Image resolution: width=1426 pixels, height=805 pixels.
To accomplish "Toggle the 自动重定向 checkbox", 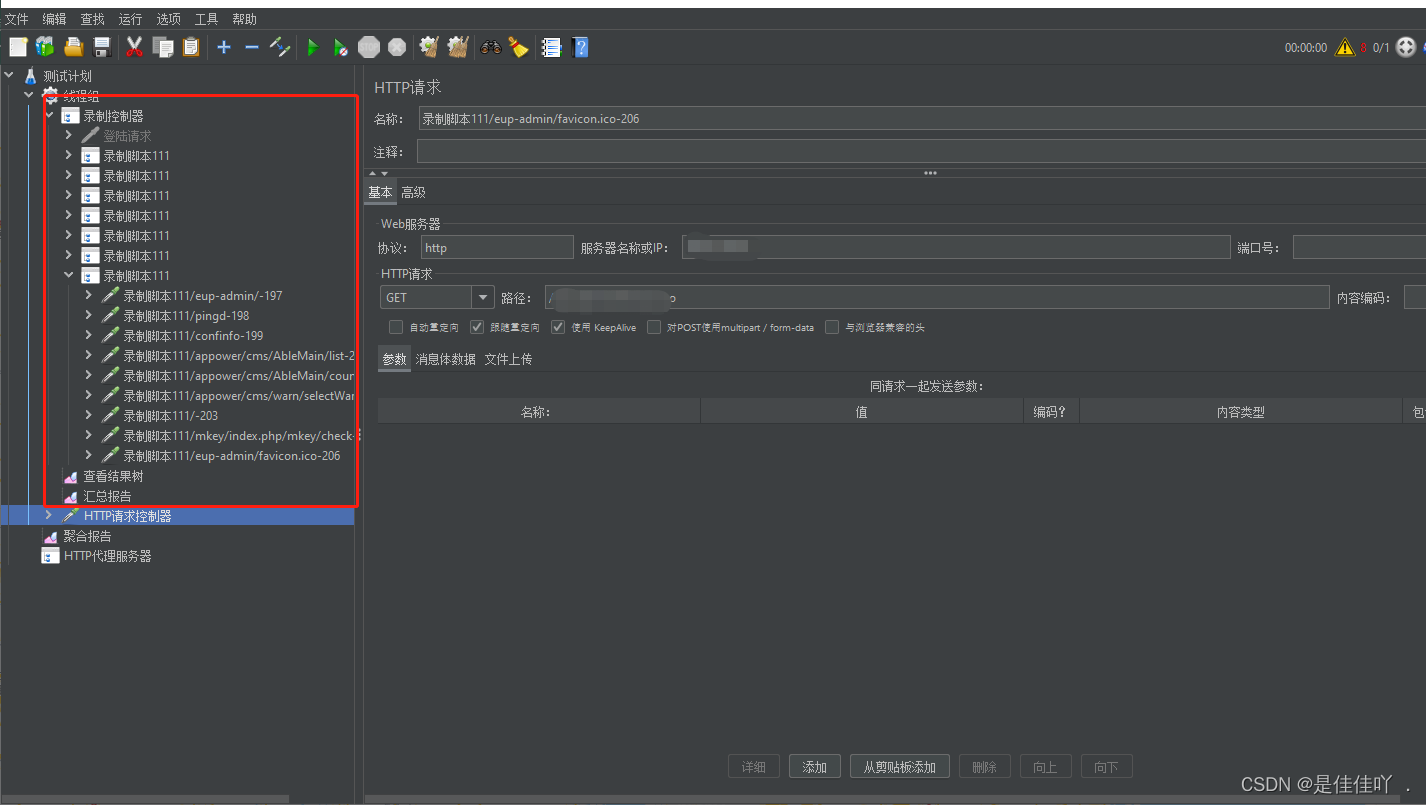I will pos(396,327).
